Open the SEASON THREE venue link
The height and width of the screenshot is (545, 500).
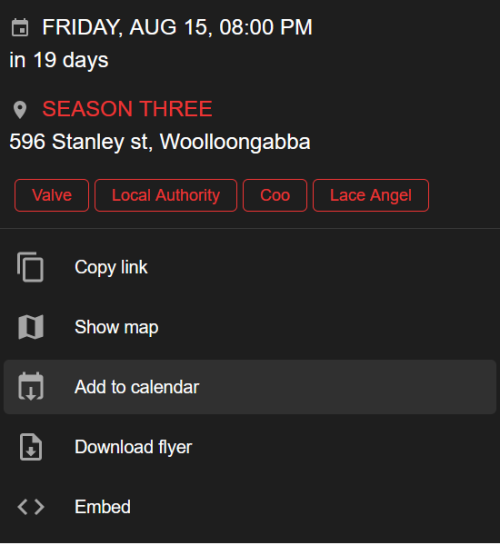click(x=127, y=109)
